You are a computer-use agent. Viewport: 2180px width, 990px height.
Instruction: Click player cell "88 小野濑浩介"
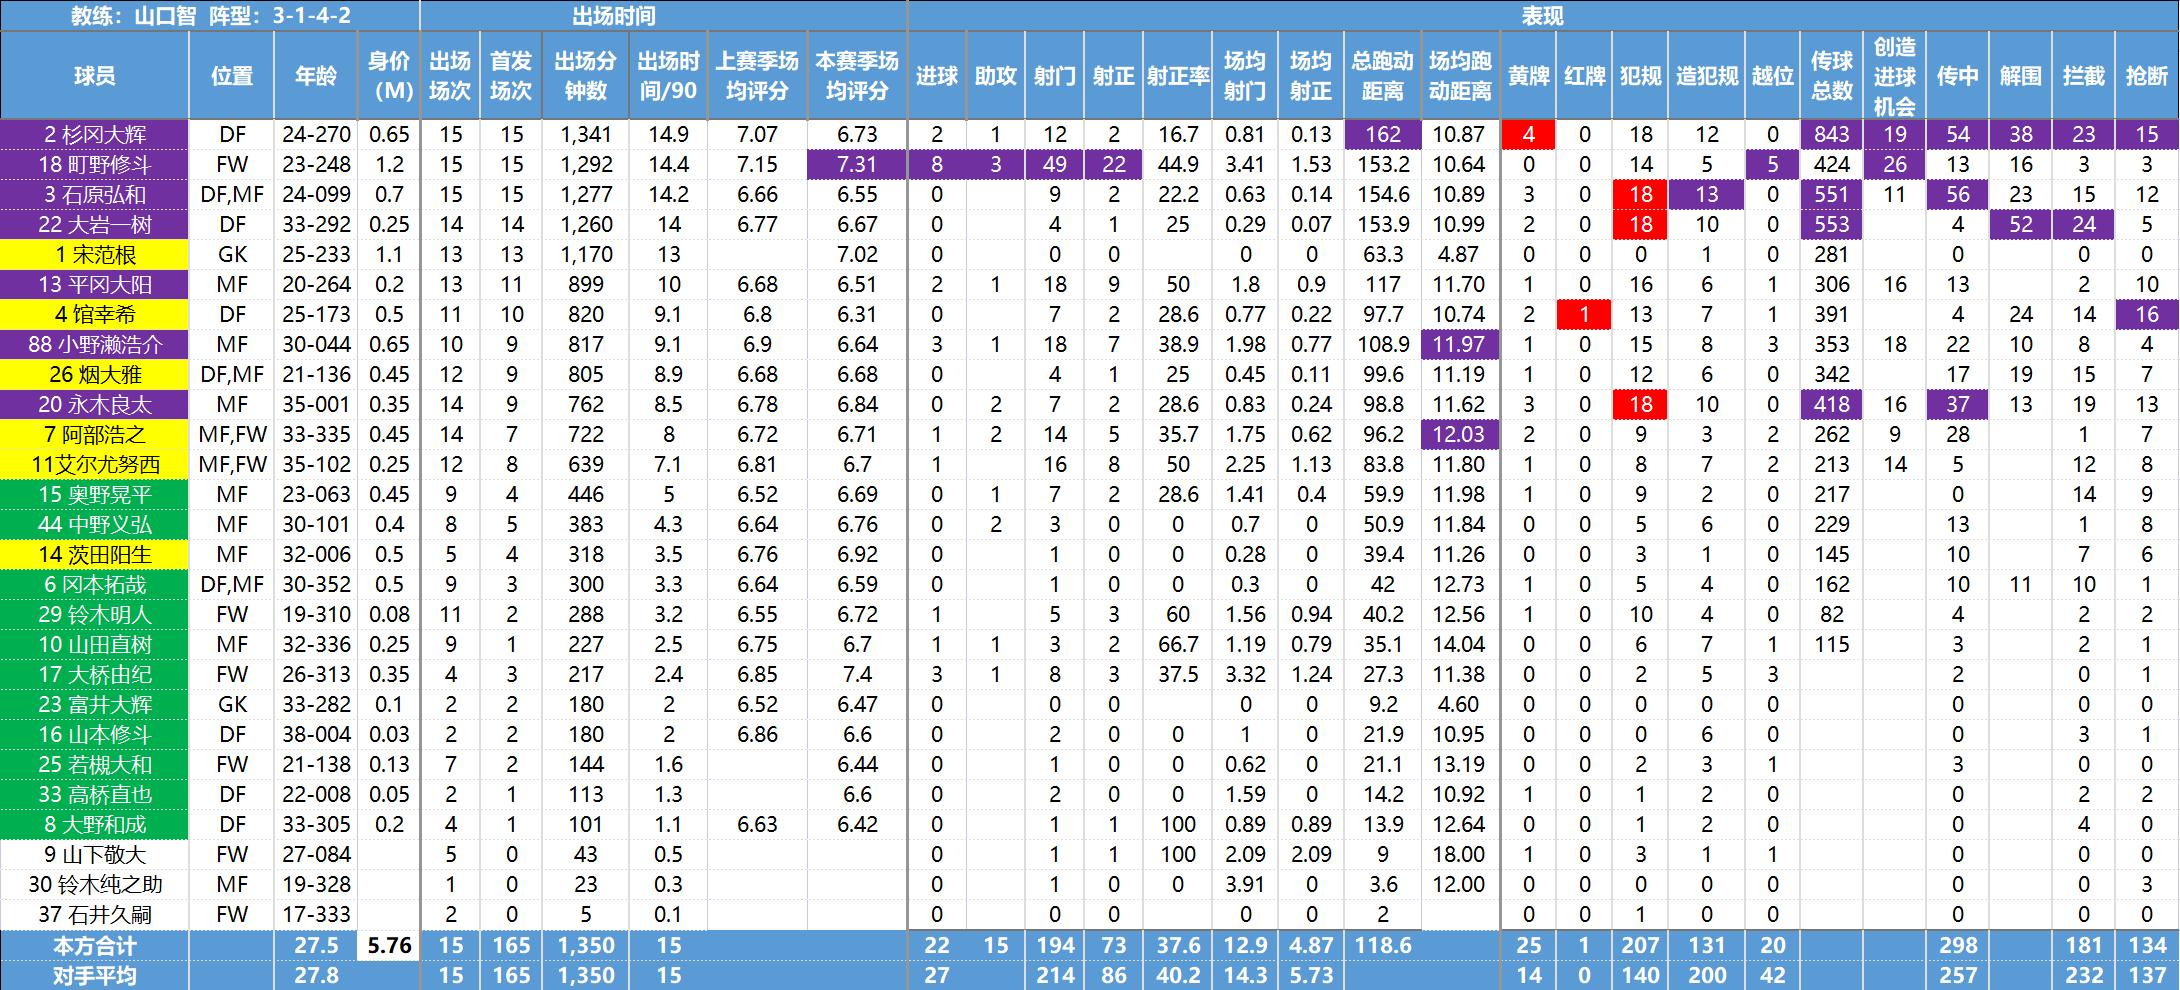pyautogui.click(x=95, y=344)
